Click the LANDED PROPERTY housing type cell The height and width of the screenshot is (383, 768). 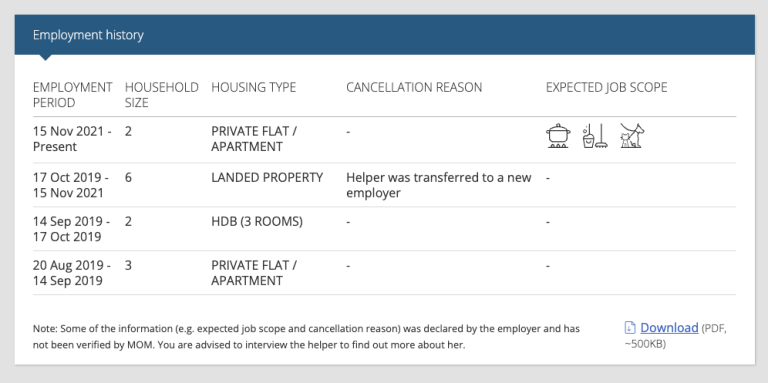click(x=267, y=177)
